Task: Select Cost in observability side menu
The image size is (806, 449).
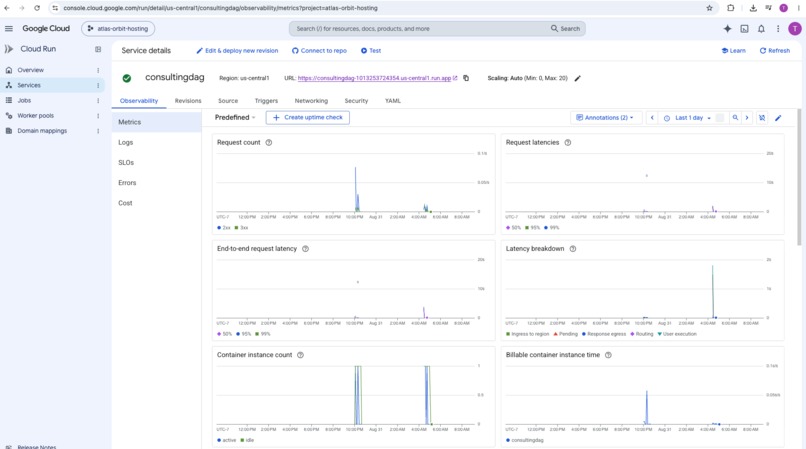Action: [x=156, y=203]
